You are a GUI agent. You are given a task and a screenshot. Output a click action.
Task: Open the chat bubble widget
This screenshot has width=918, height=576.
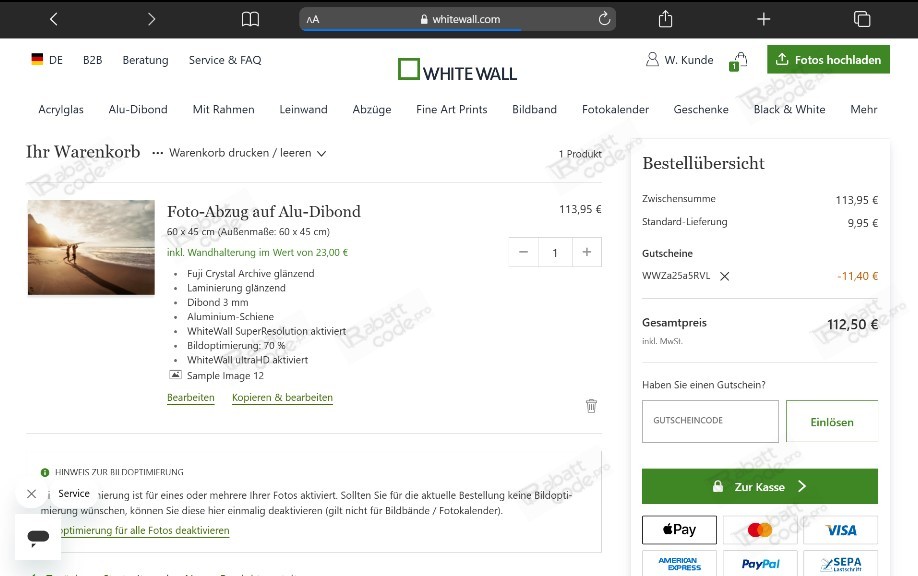(x=38, y=537)
